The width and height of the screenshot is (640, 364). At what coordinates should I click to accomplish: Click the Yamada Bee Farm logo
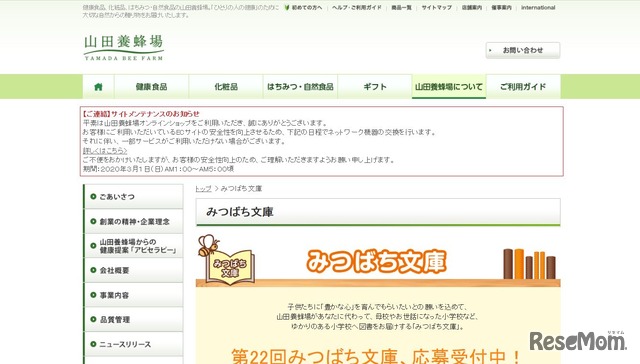pyautogui.click(x=124, y=48)
